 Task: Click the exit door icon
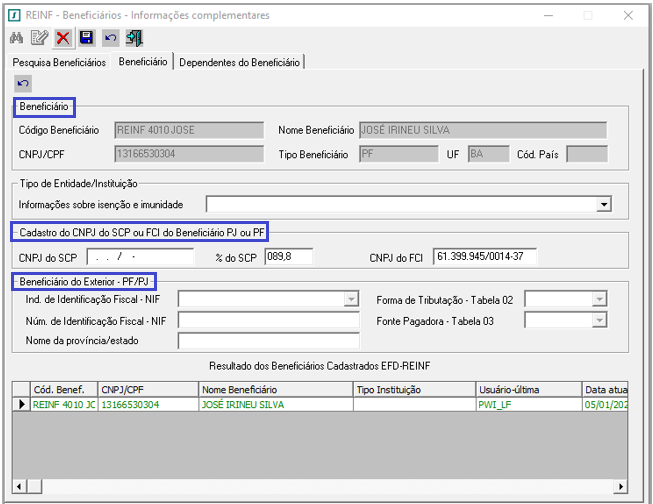pyautogui.click(x=134, y=38)
